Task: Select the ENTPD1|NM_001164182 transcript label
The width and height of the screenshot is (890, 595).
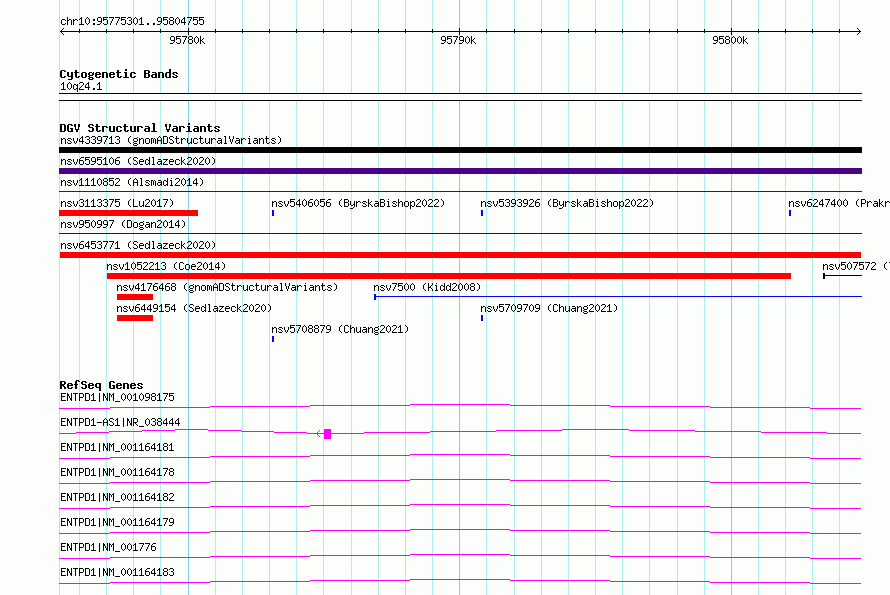Action: [117, 497]
